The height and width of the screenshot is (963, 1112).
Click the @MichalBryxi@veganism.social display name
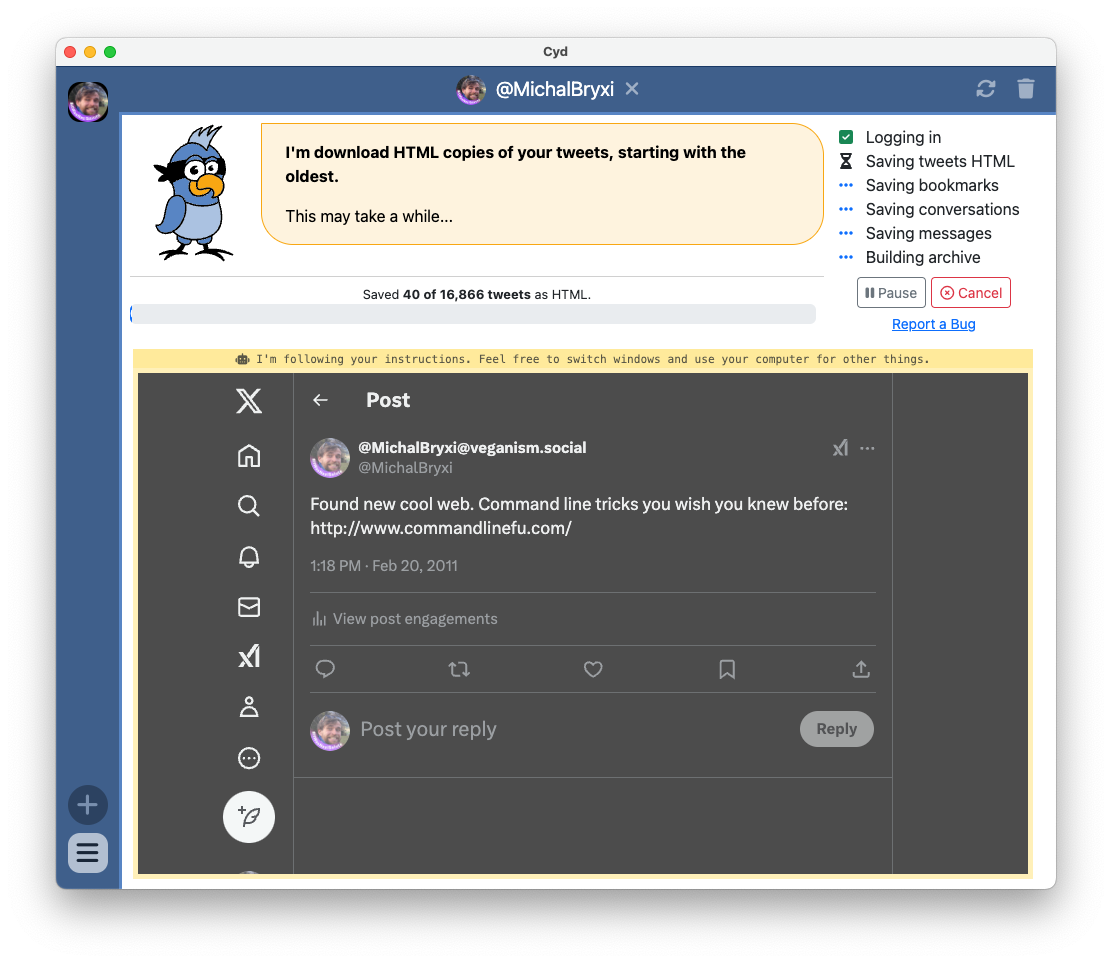(x=472, y=447)
